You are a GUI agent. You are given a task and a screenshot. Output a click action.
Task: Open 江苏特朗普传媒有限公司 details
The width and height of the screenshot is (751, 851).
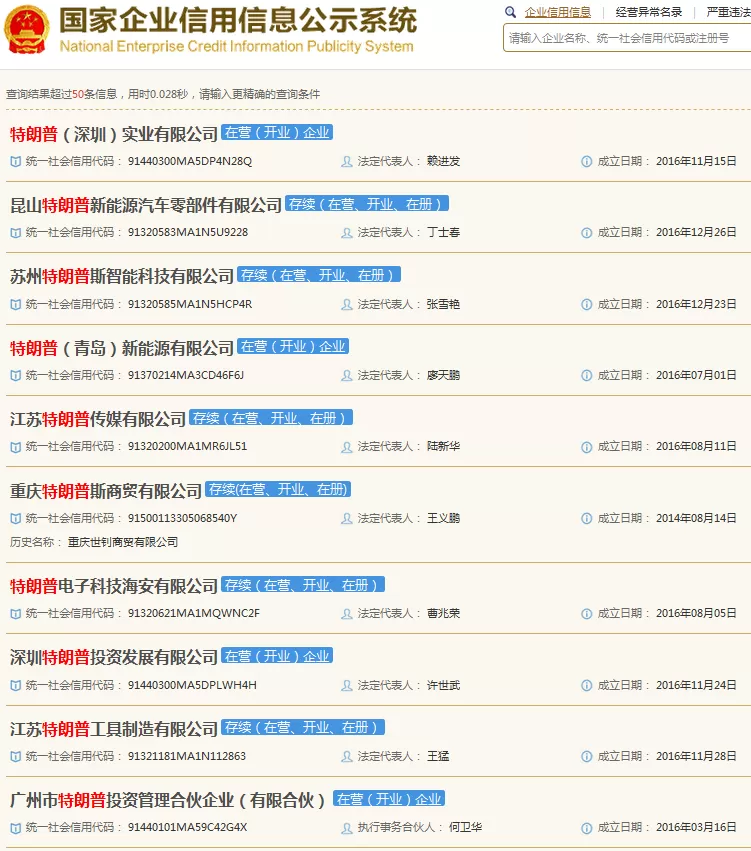pyautogui.click(x=98, y=419)
